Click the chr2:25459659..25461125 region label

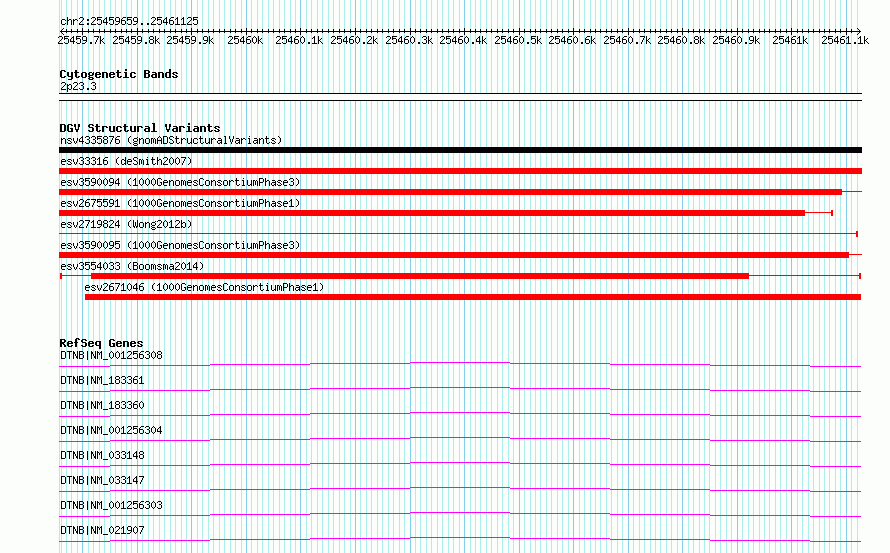pos(129,21)
